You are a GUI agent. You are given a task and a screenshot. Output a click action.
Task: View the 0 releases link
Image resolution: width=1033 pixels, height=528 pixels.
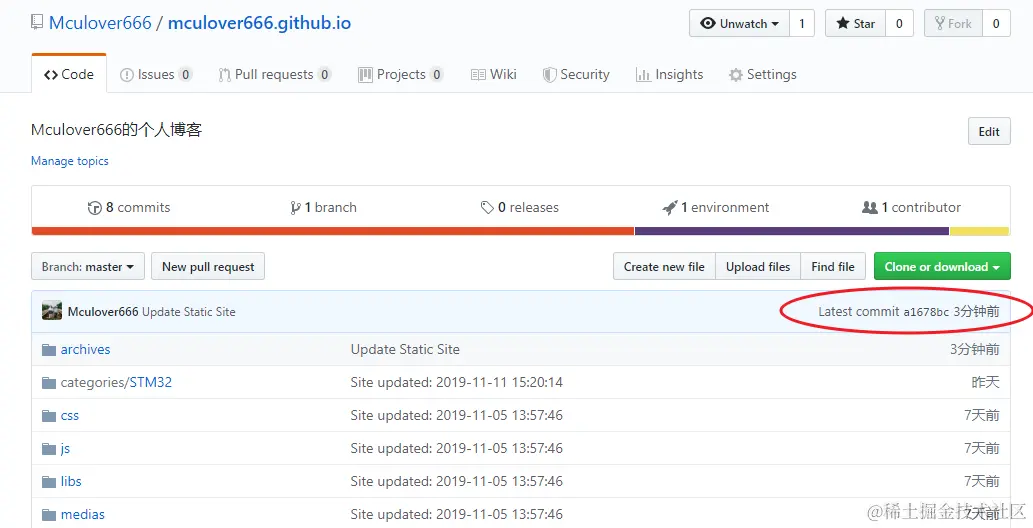pos(520,208)
